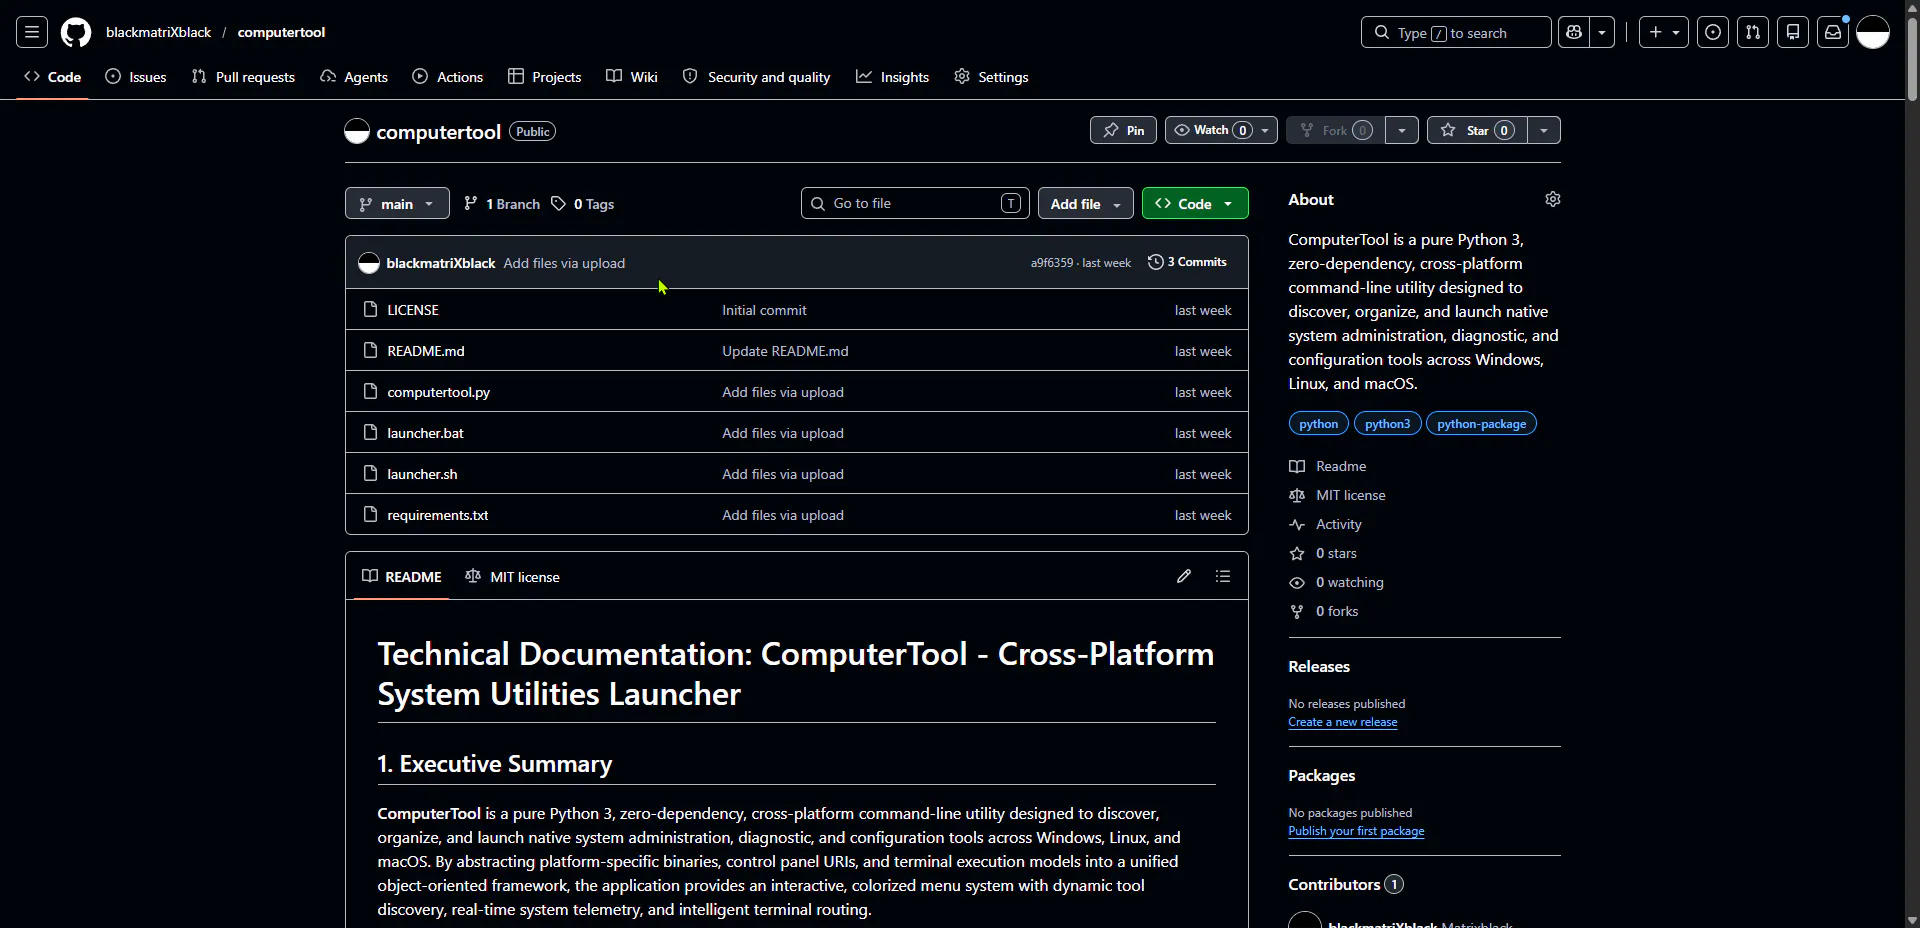
Task: Switch to the Pull requests tab
Action: (x=243, y=77)
